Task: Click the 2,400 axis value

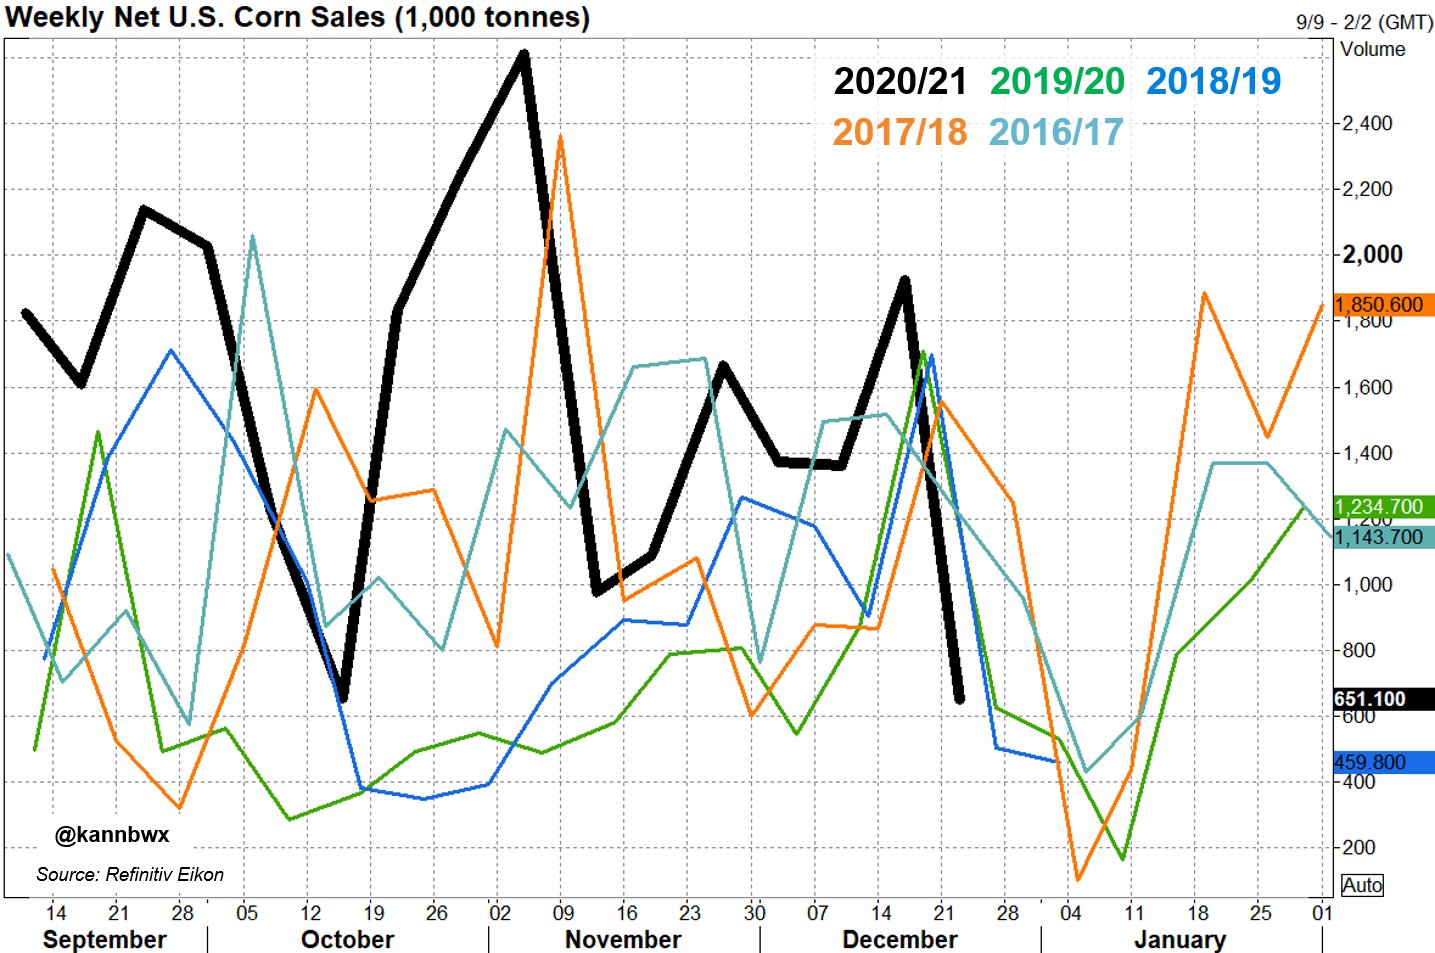Action: click(1367, 123)
